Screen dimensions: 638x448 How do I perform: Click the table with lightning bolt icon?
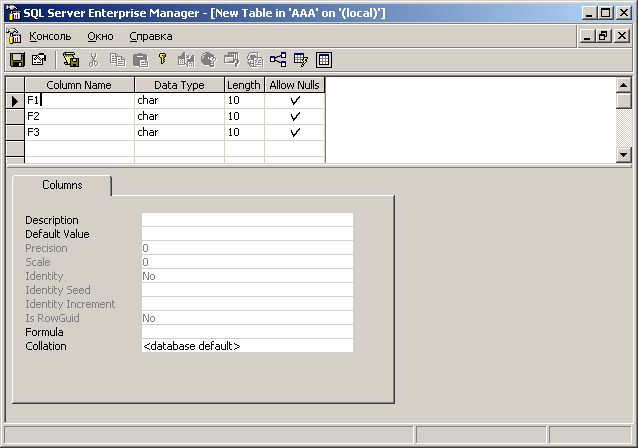coord(301,60)
